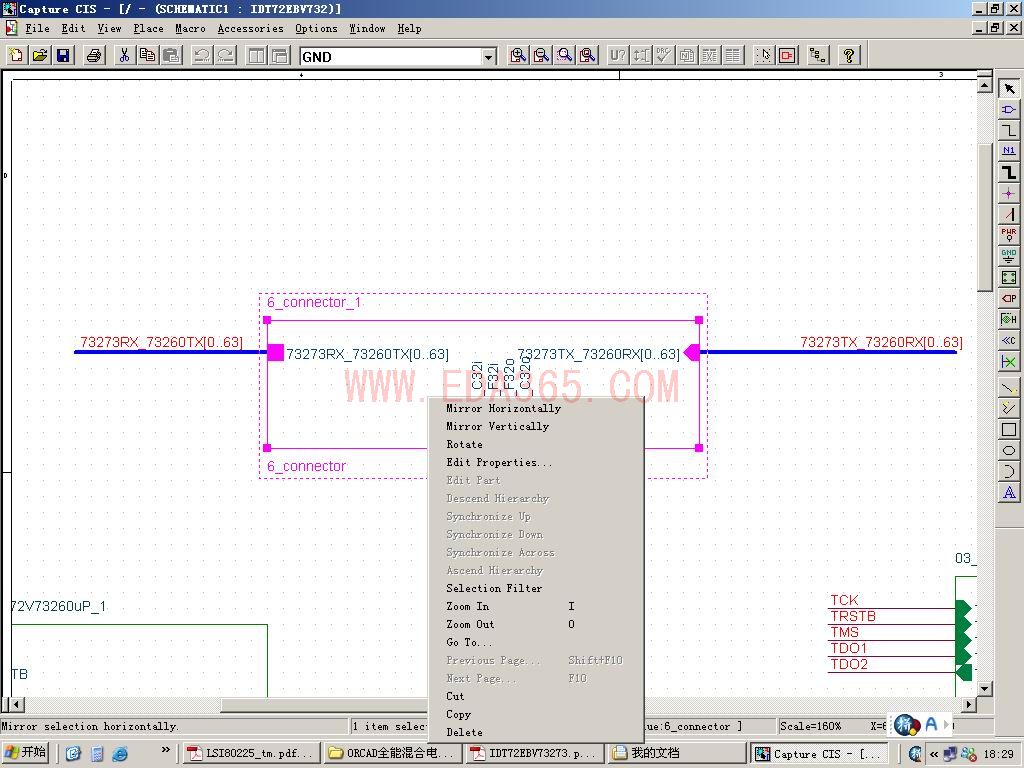
Task: Open the Accessories menu
Action: [250, 29]
